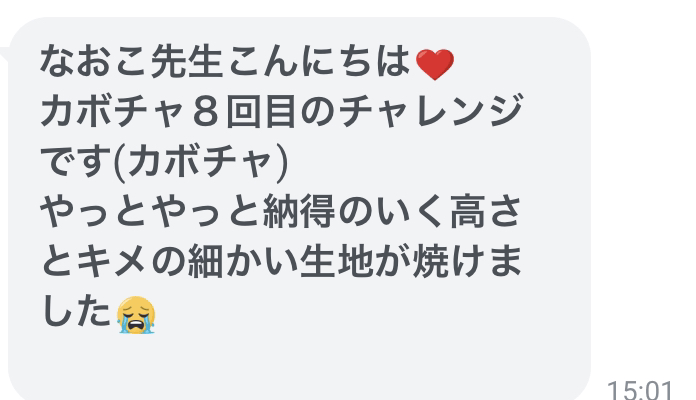Click the word 細かい in the message
The width and height of the screenshot is (696, 400).
[x=243, y=262]
